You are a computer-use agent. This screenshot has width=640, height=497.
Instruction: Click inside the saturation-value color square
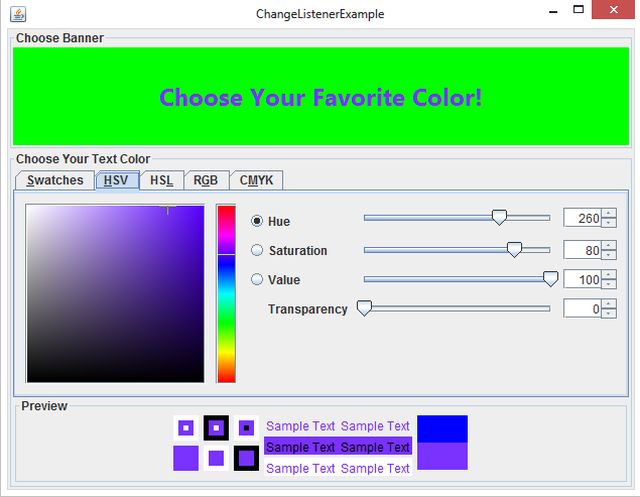click(x=116, y=294)
